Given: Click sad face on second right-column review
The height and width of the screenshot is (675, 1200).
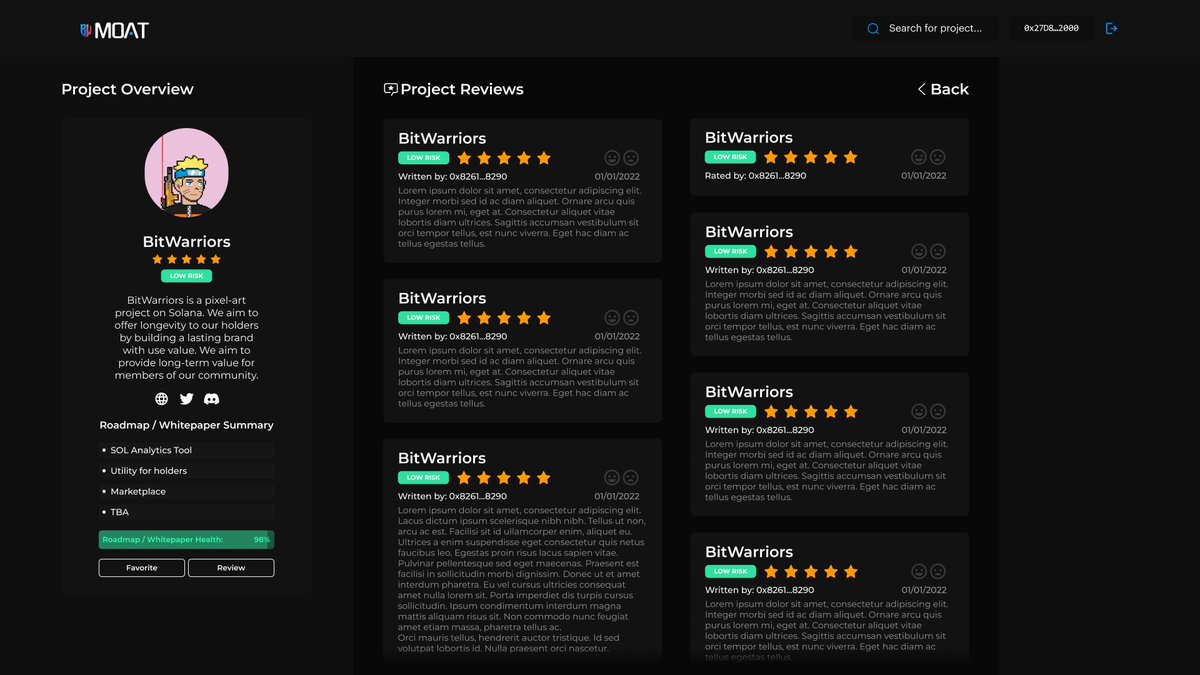Looking at the screenshot, I should [938, 252].
